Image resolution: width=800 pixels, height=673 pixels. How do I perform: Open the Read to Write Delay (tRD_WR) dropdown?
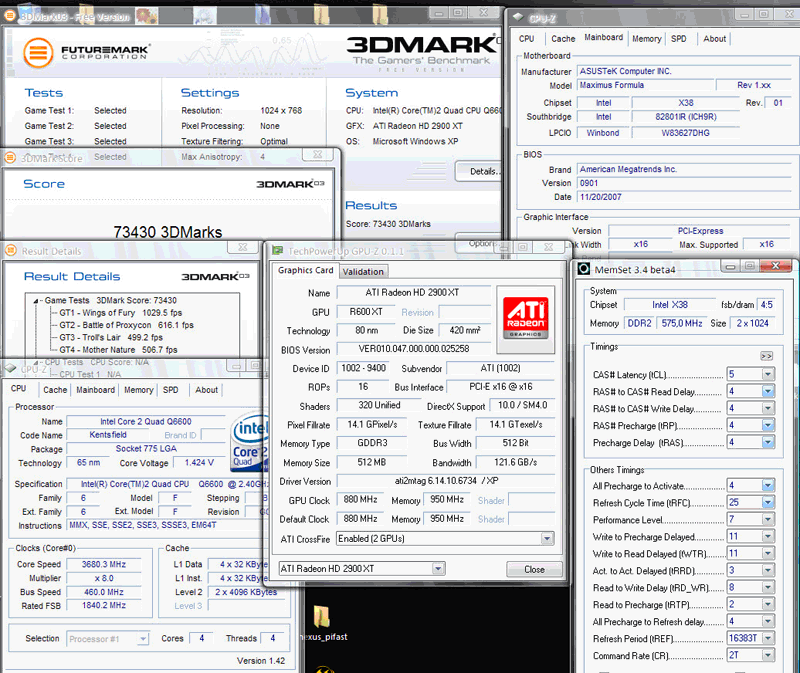click(768, 587)
